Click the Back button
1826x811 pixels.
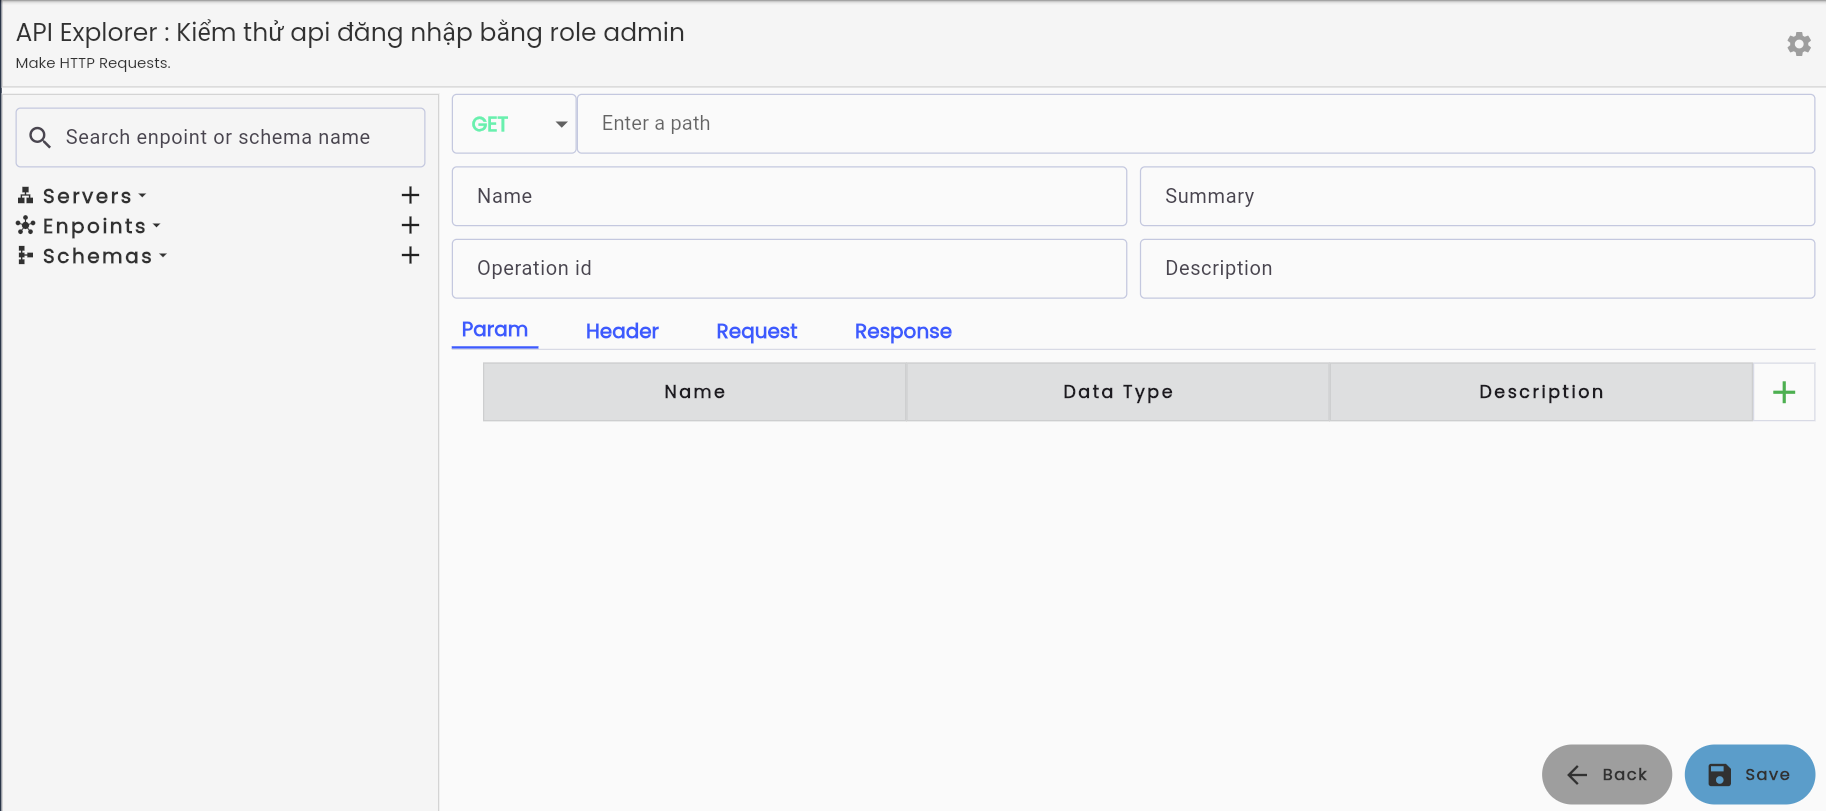(x=1607, y=774)
